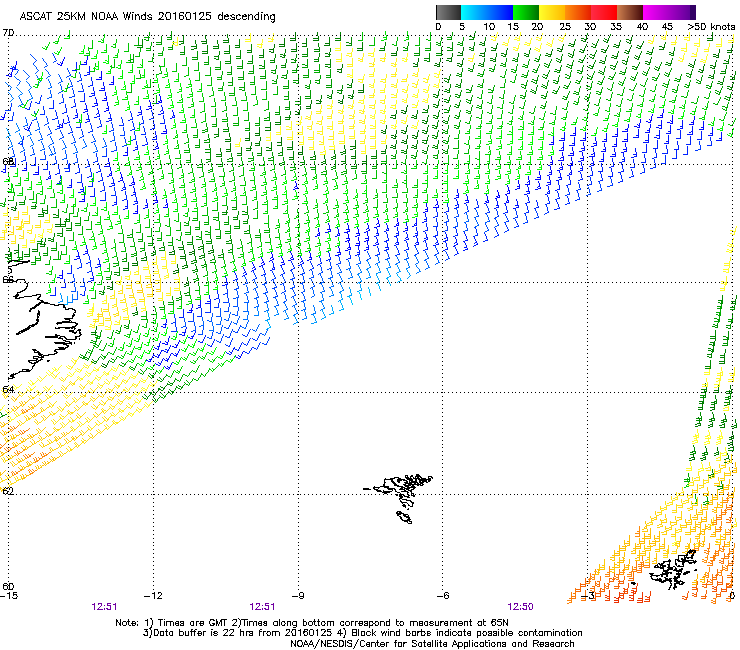Click the longitude label '-15'
The width and height of the screenshot is (740, 650).
[9, 596]
